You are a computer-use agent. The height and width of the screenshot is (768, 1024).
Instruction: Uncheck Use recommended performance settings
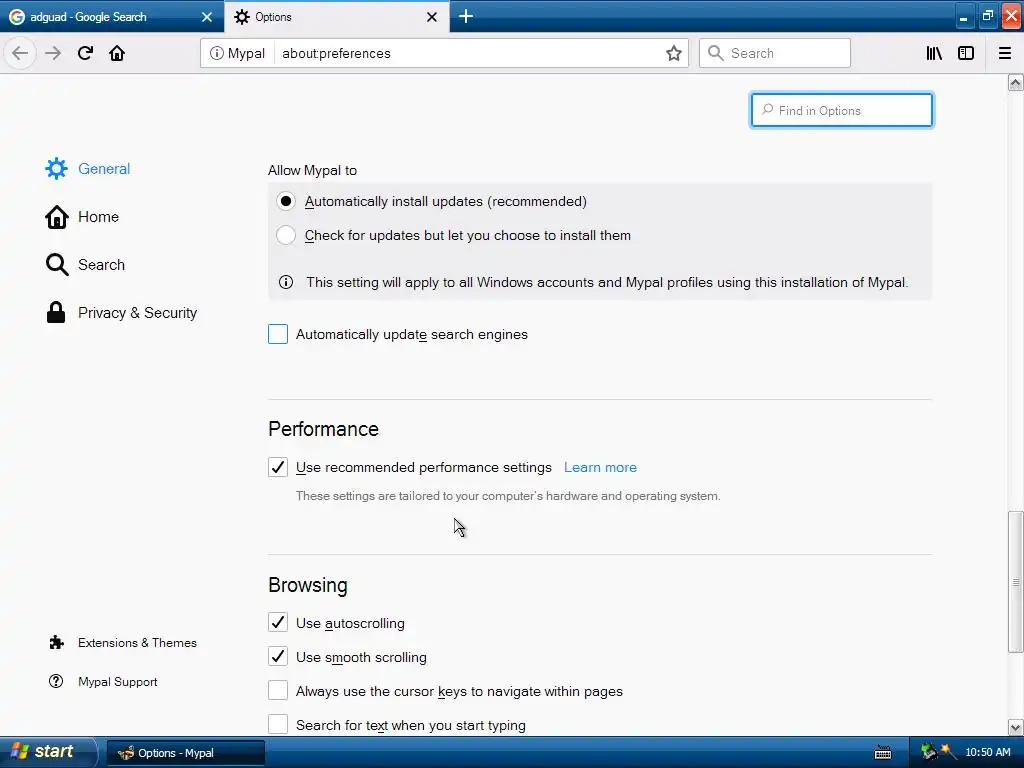click(x=278, y=467)
